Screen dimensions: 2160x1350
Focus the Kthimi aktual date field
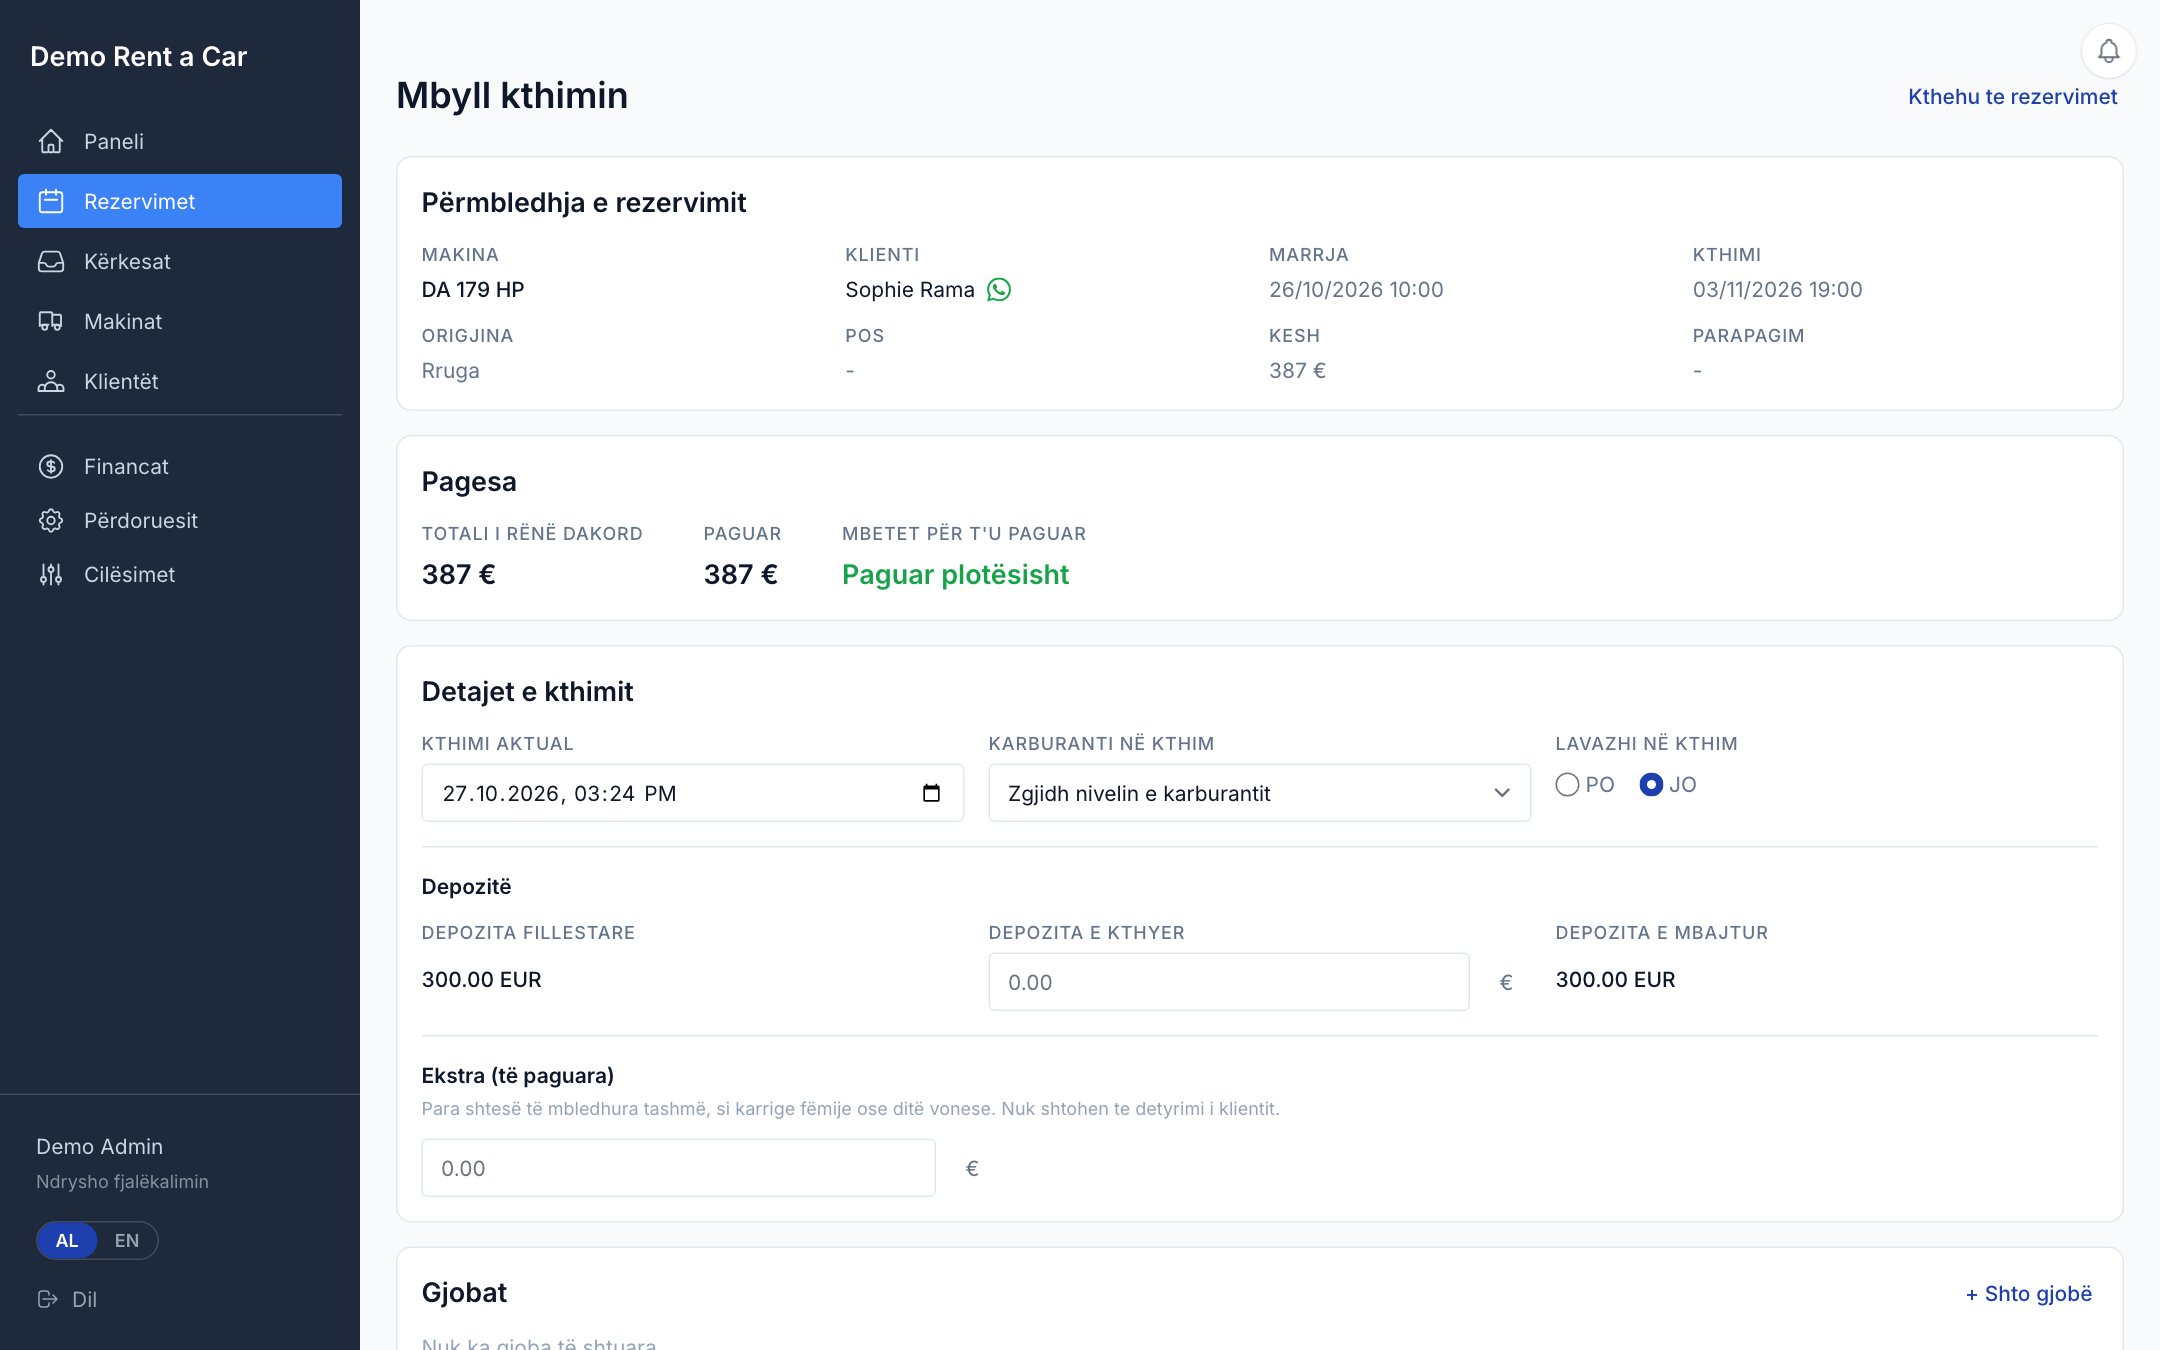pyautogui.click(x=692, y=793)
